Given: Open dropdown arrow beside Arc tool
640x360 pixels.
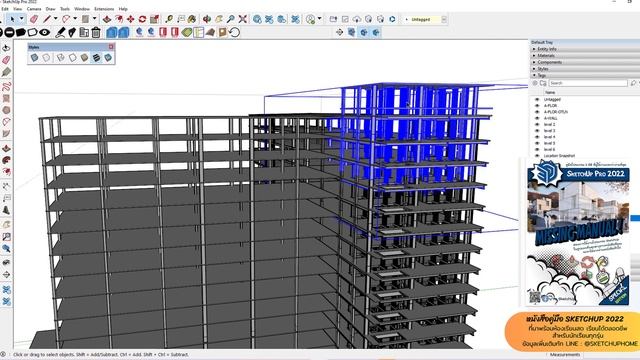Looking at the screenshot, I should [75, 19].
